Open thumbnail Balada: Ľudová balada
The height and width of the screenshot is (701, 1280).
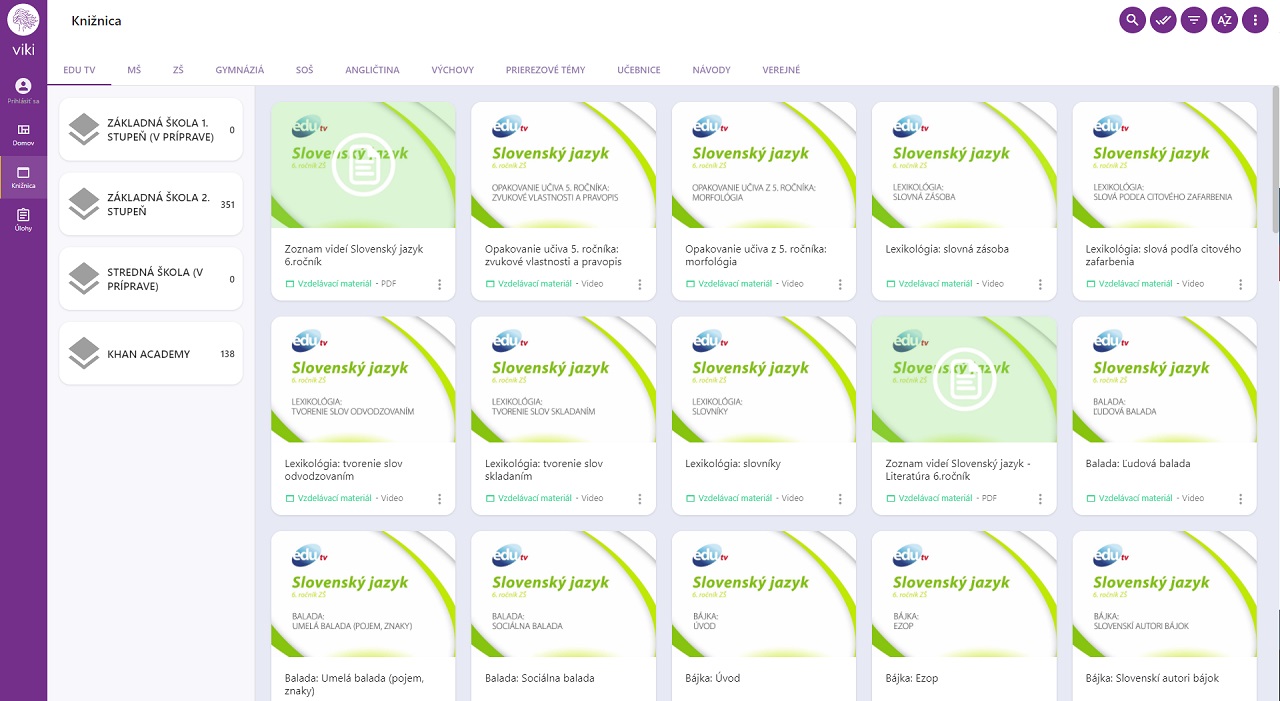(x=1165, y=380)
